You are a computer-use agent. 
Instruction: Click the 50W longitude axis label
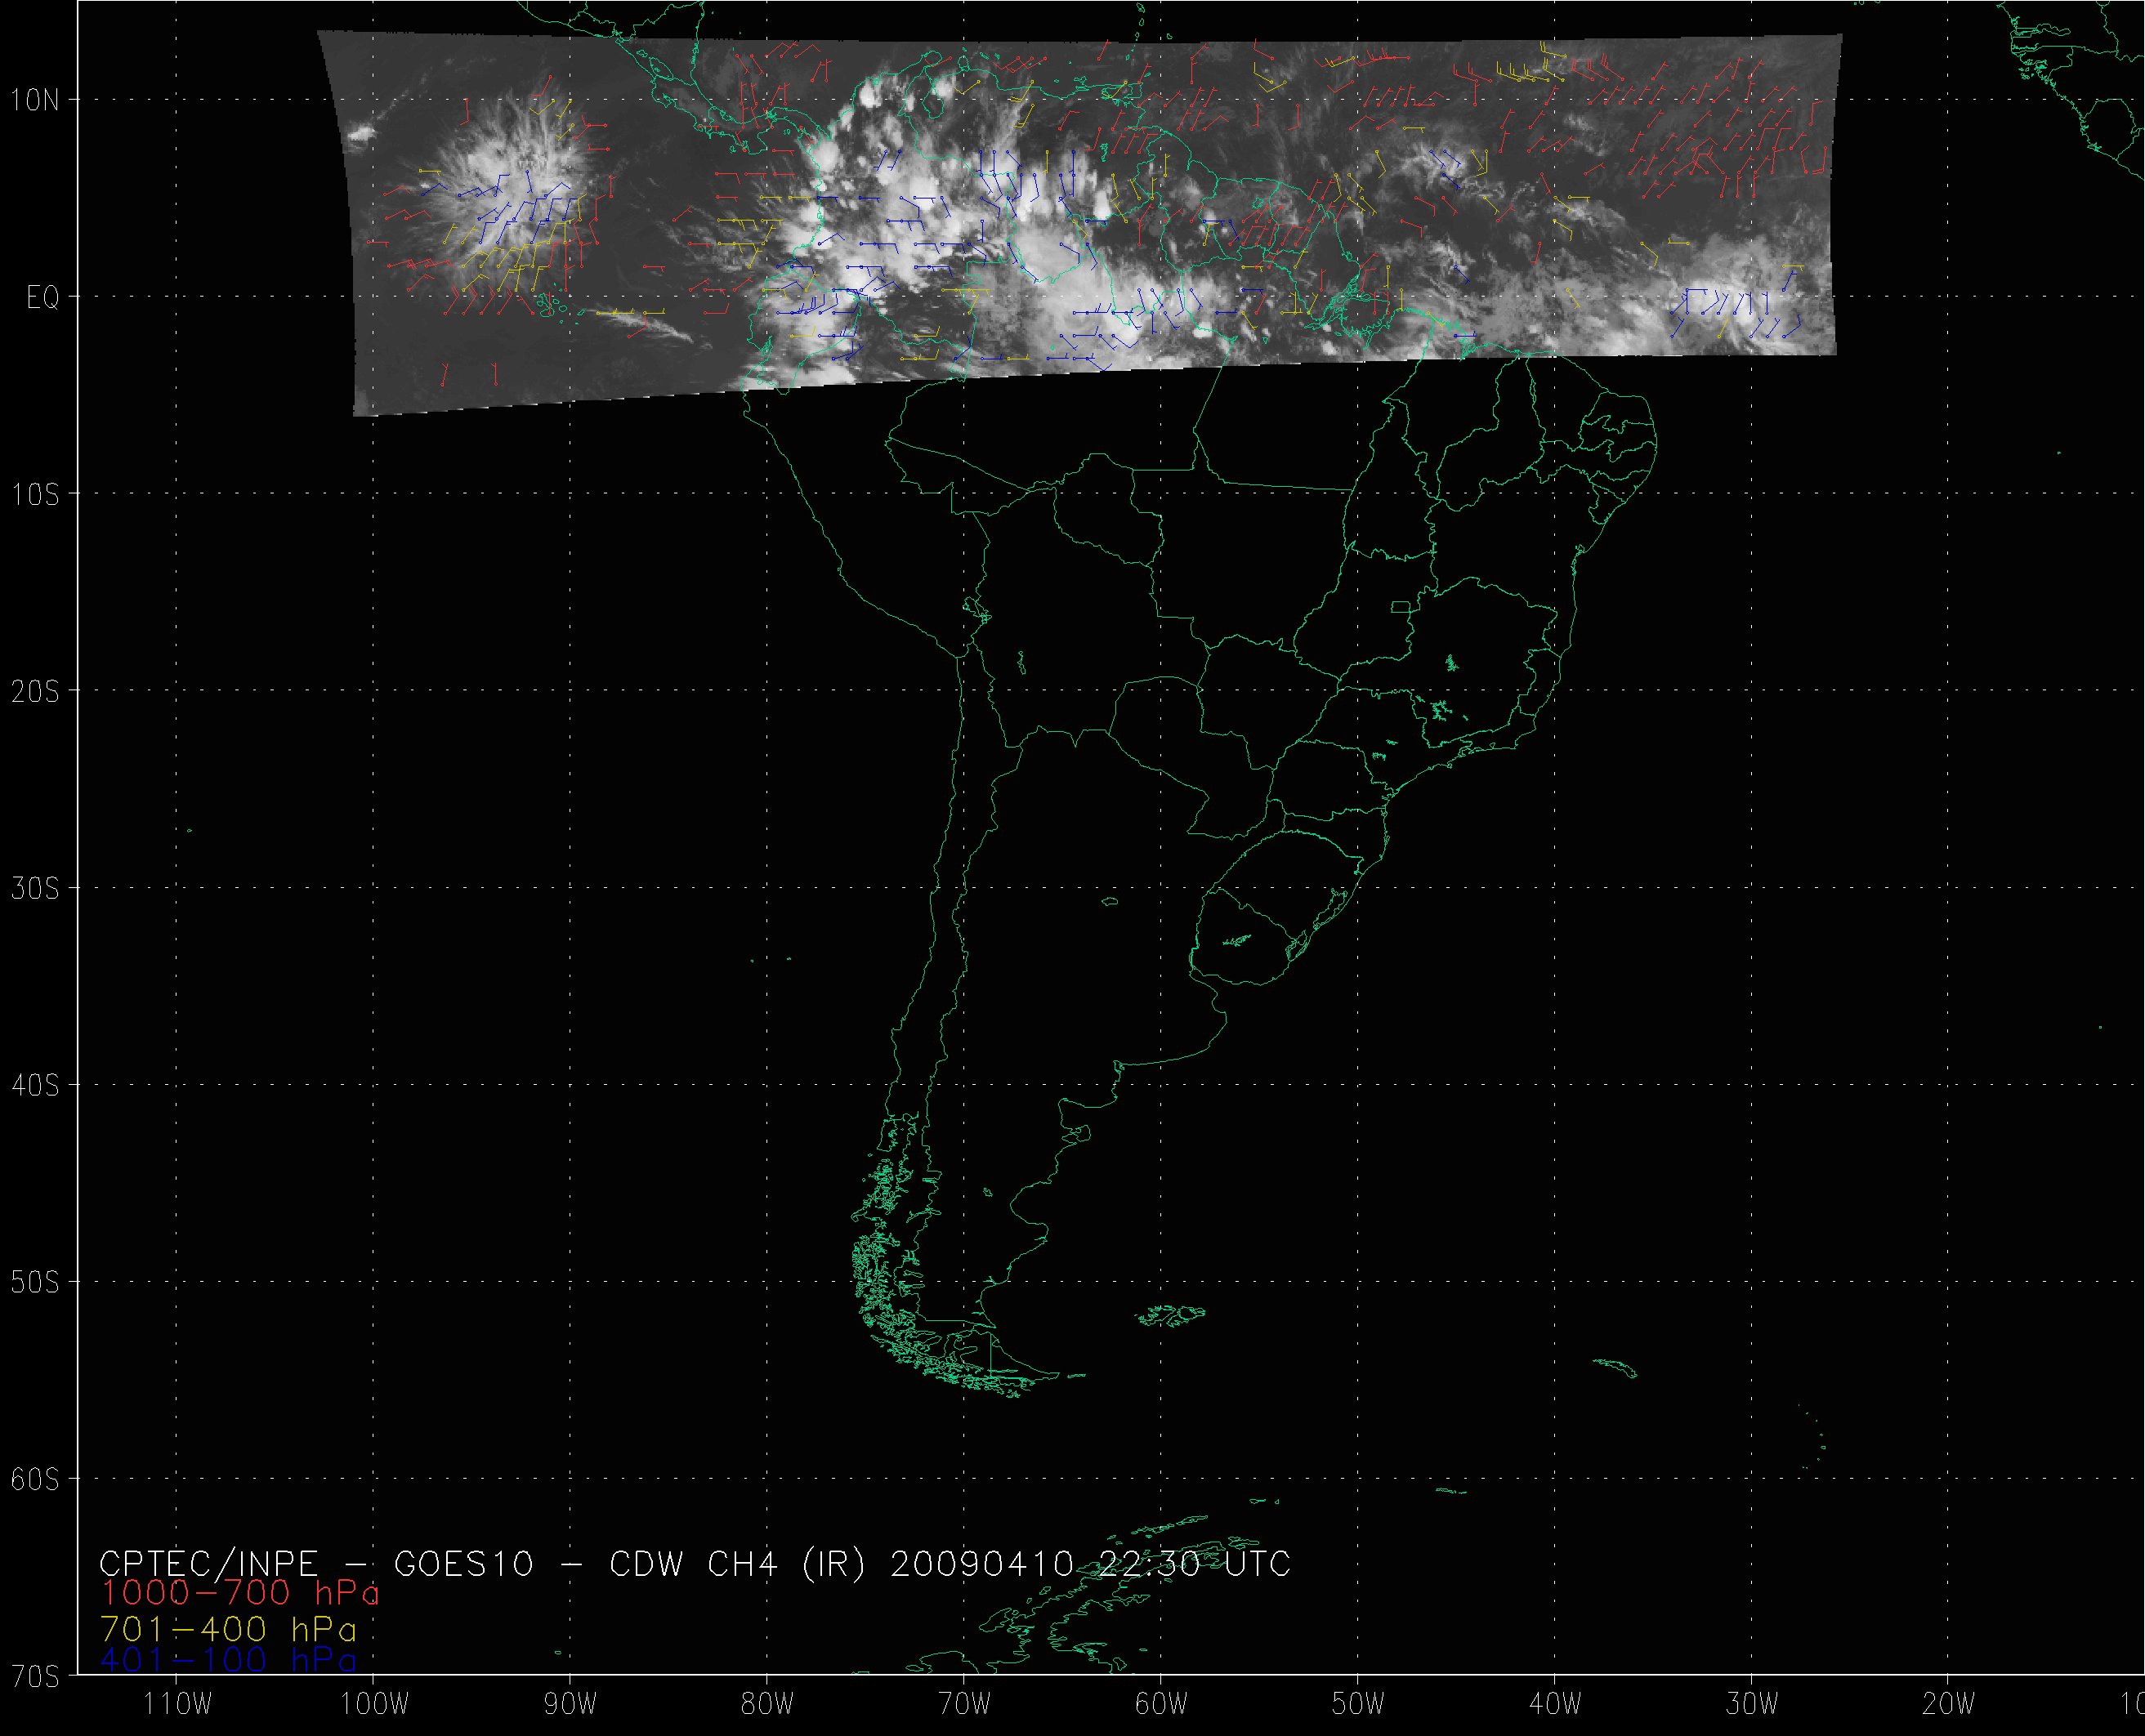point(1359,1705)
